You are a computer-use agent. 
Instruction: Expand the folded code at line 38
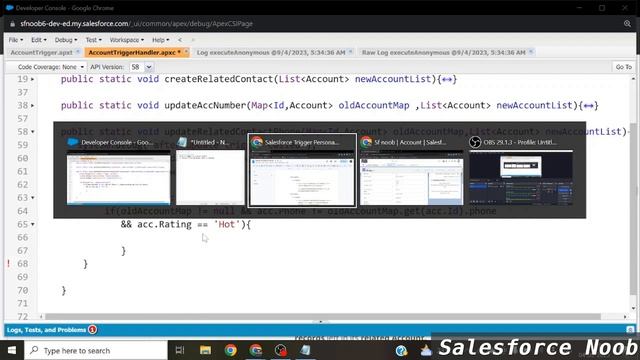coord(33,106)
